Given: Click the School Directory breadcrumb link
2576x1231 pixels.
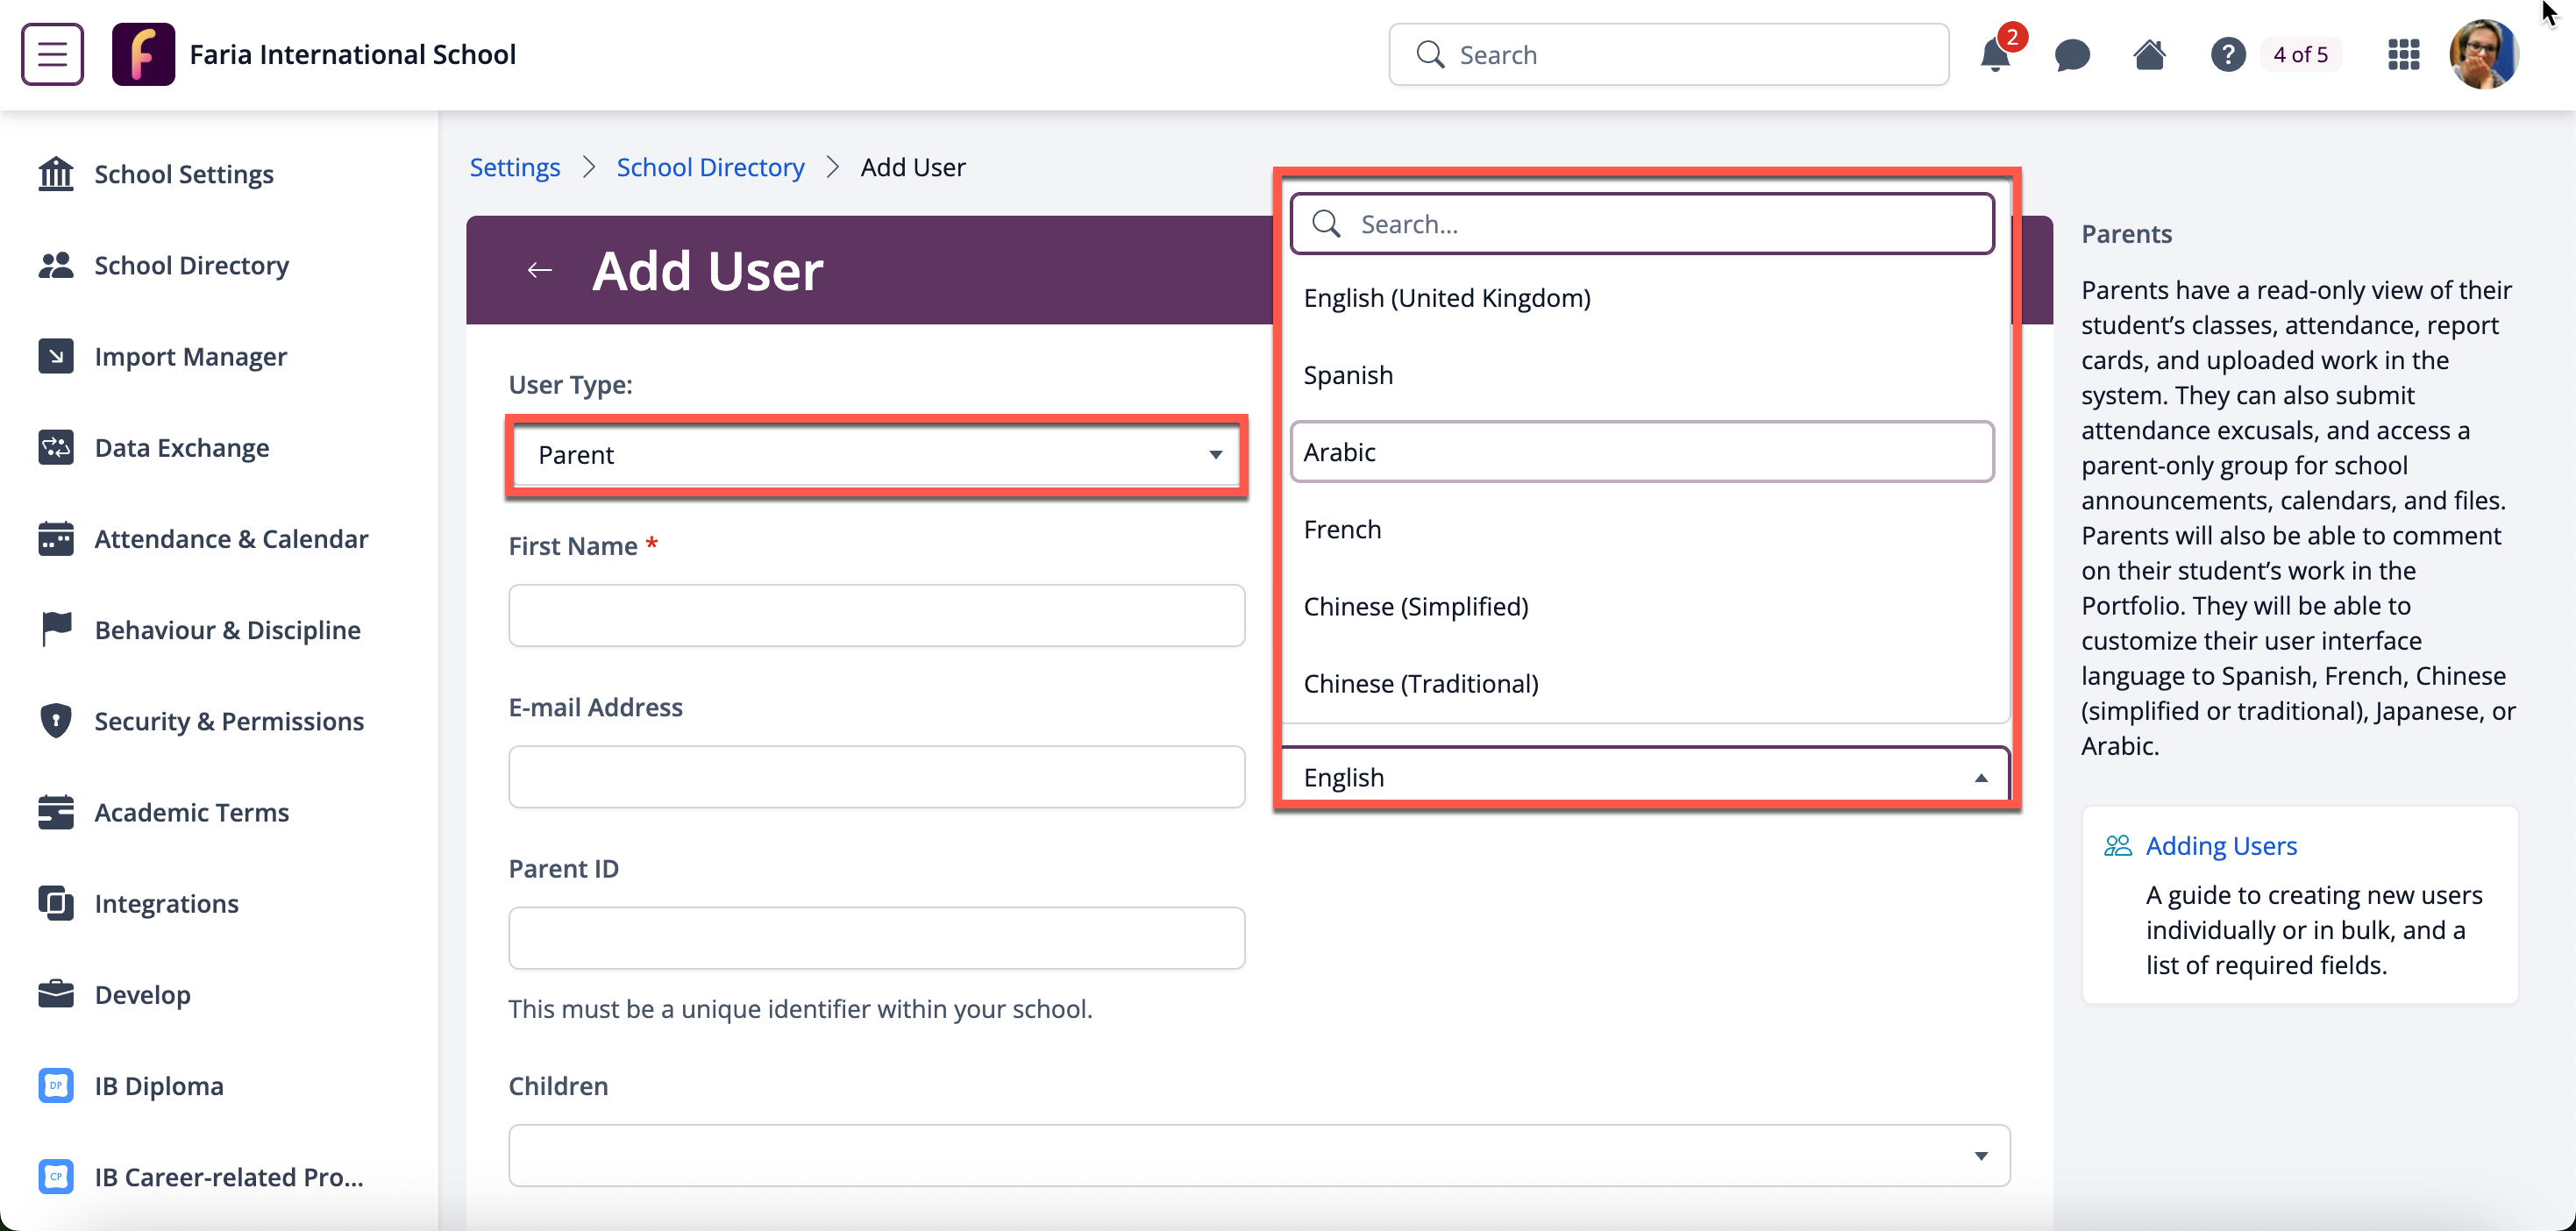Looking at the screenshot, I should [710, 167].
